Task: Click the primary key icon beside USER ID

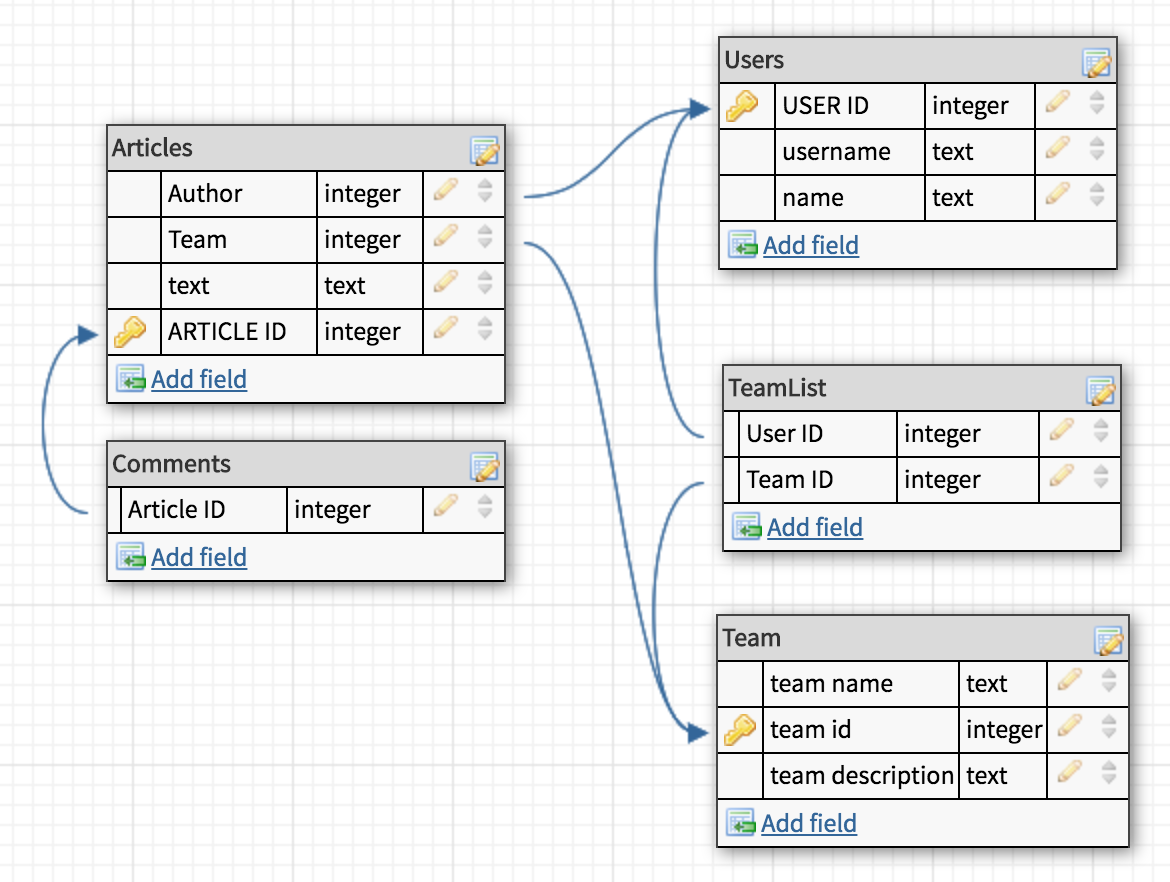Action: click(x=741, y=105)
